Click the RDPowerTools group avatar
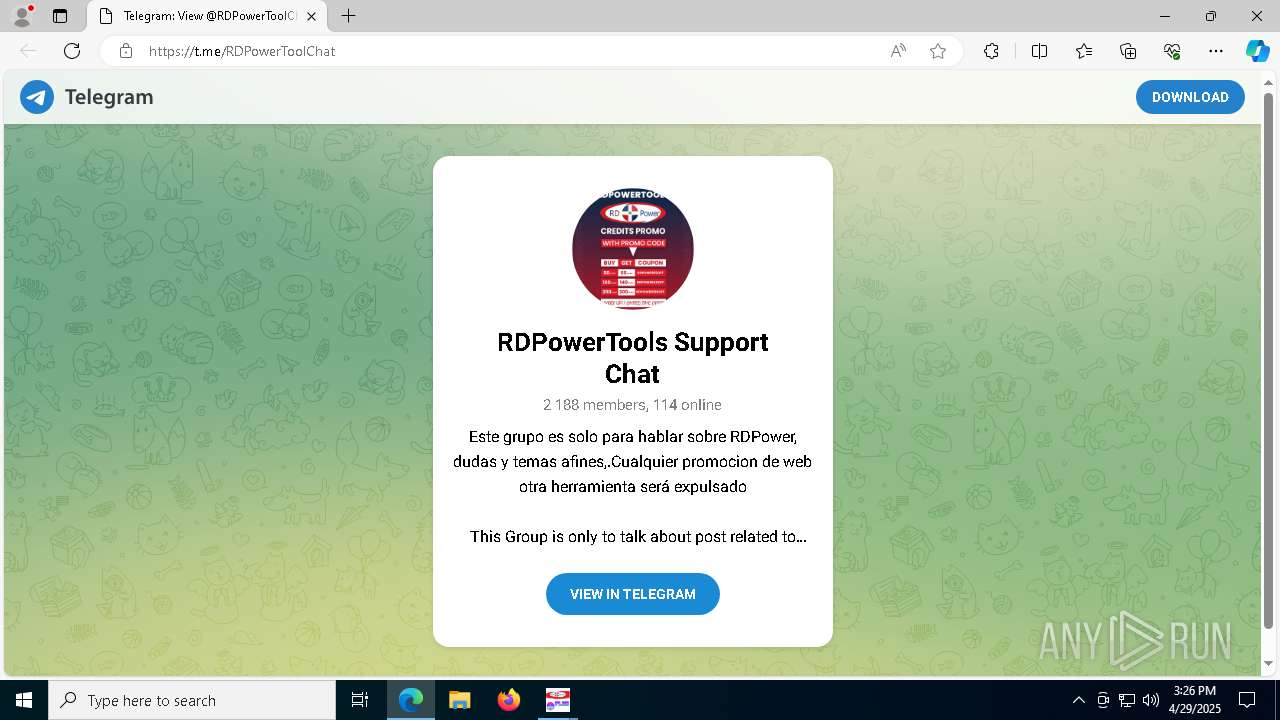Image resolution: width=1280 pixels, height=720 pixels. point(633,249)
